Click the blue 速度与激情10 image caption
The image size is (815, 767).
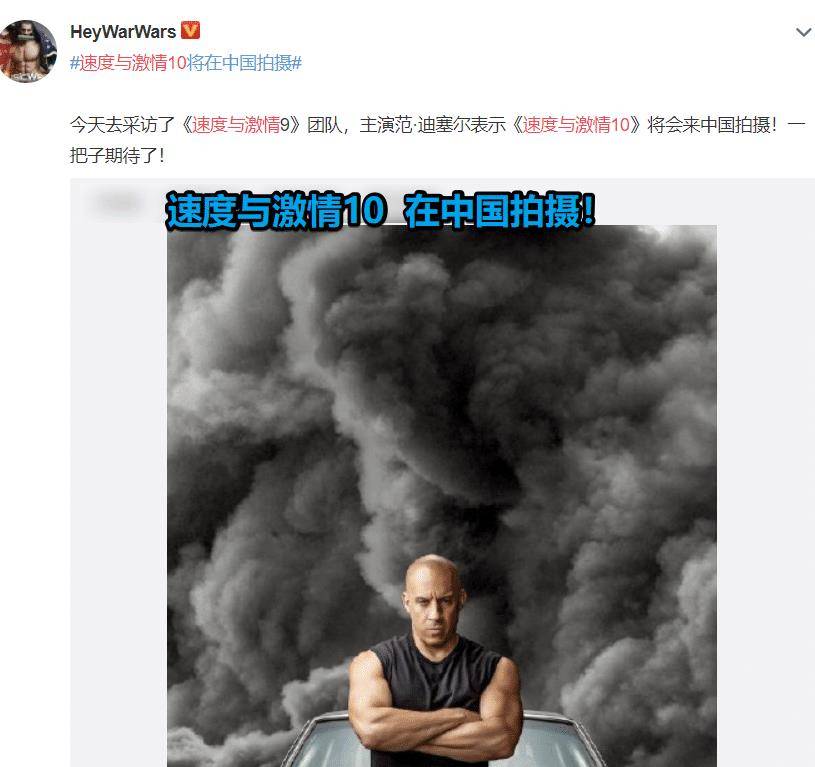point(276,210)
